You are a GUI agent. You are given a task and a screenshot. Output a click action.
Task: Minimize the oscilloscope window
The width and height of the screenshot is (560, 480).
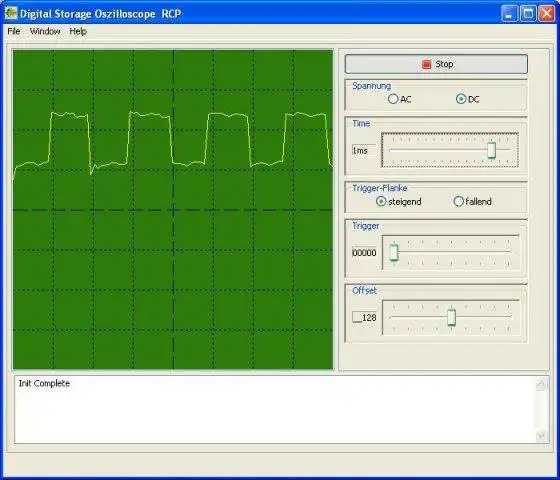tap(509, 14)
